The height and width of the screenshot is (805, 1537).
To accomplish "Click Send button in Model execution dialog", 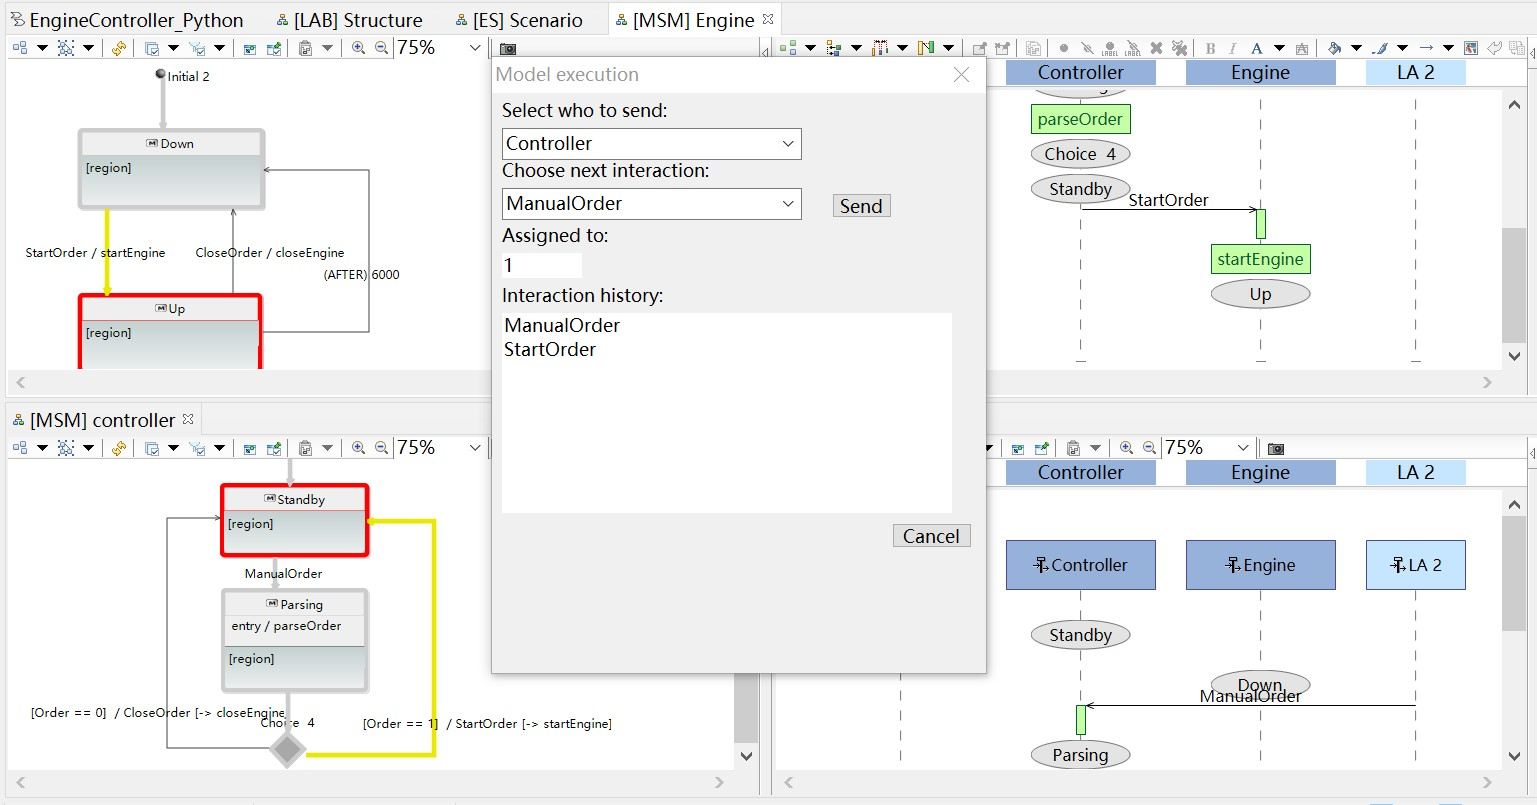I will [x=861, y=206].
